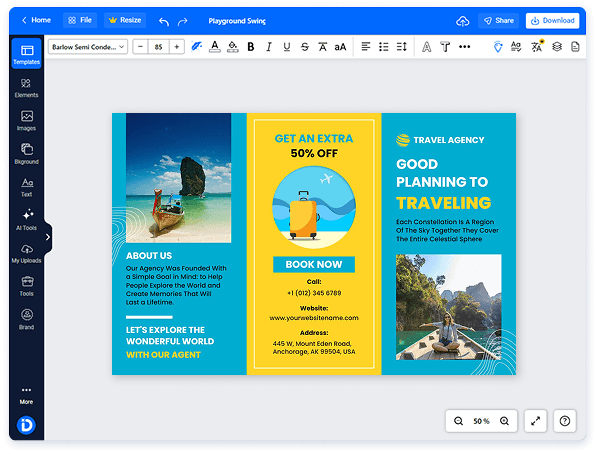The image size is (597, 454).
Task: Click the More sidebar option
Action: [26, 396]
